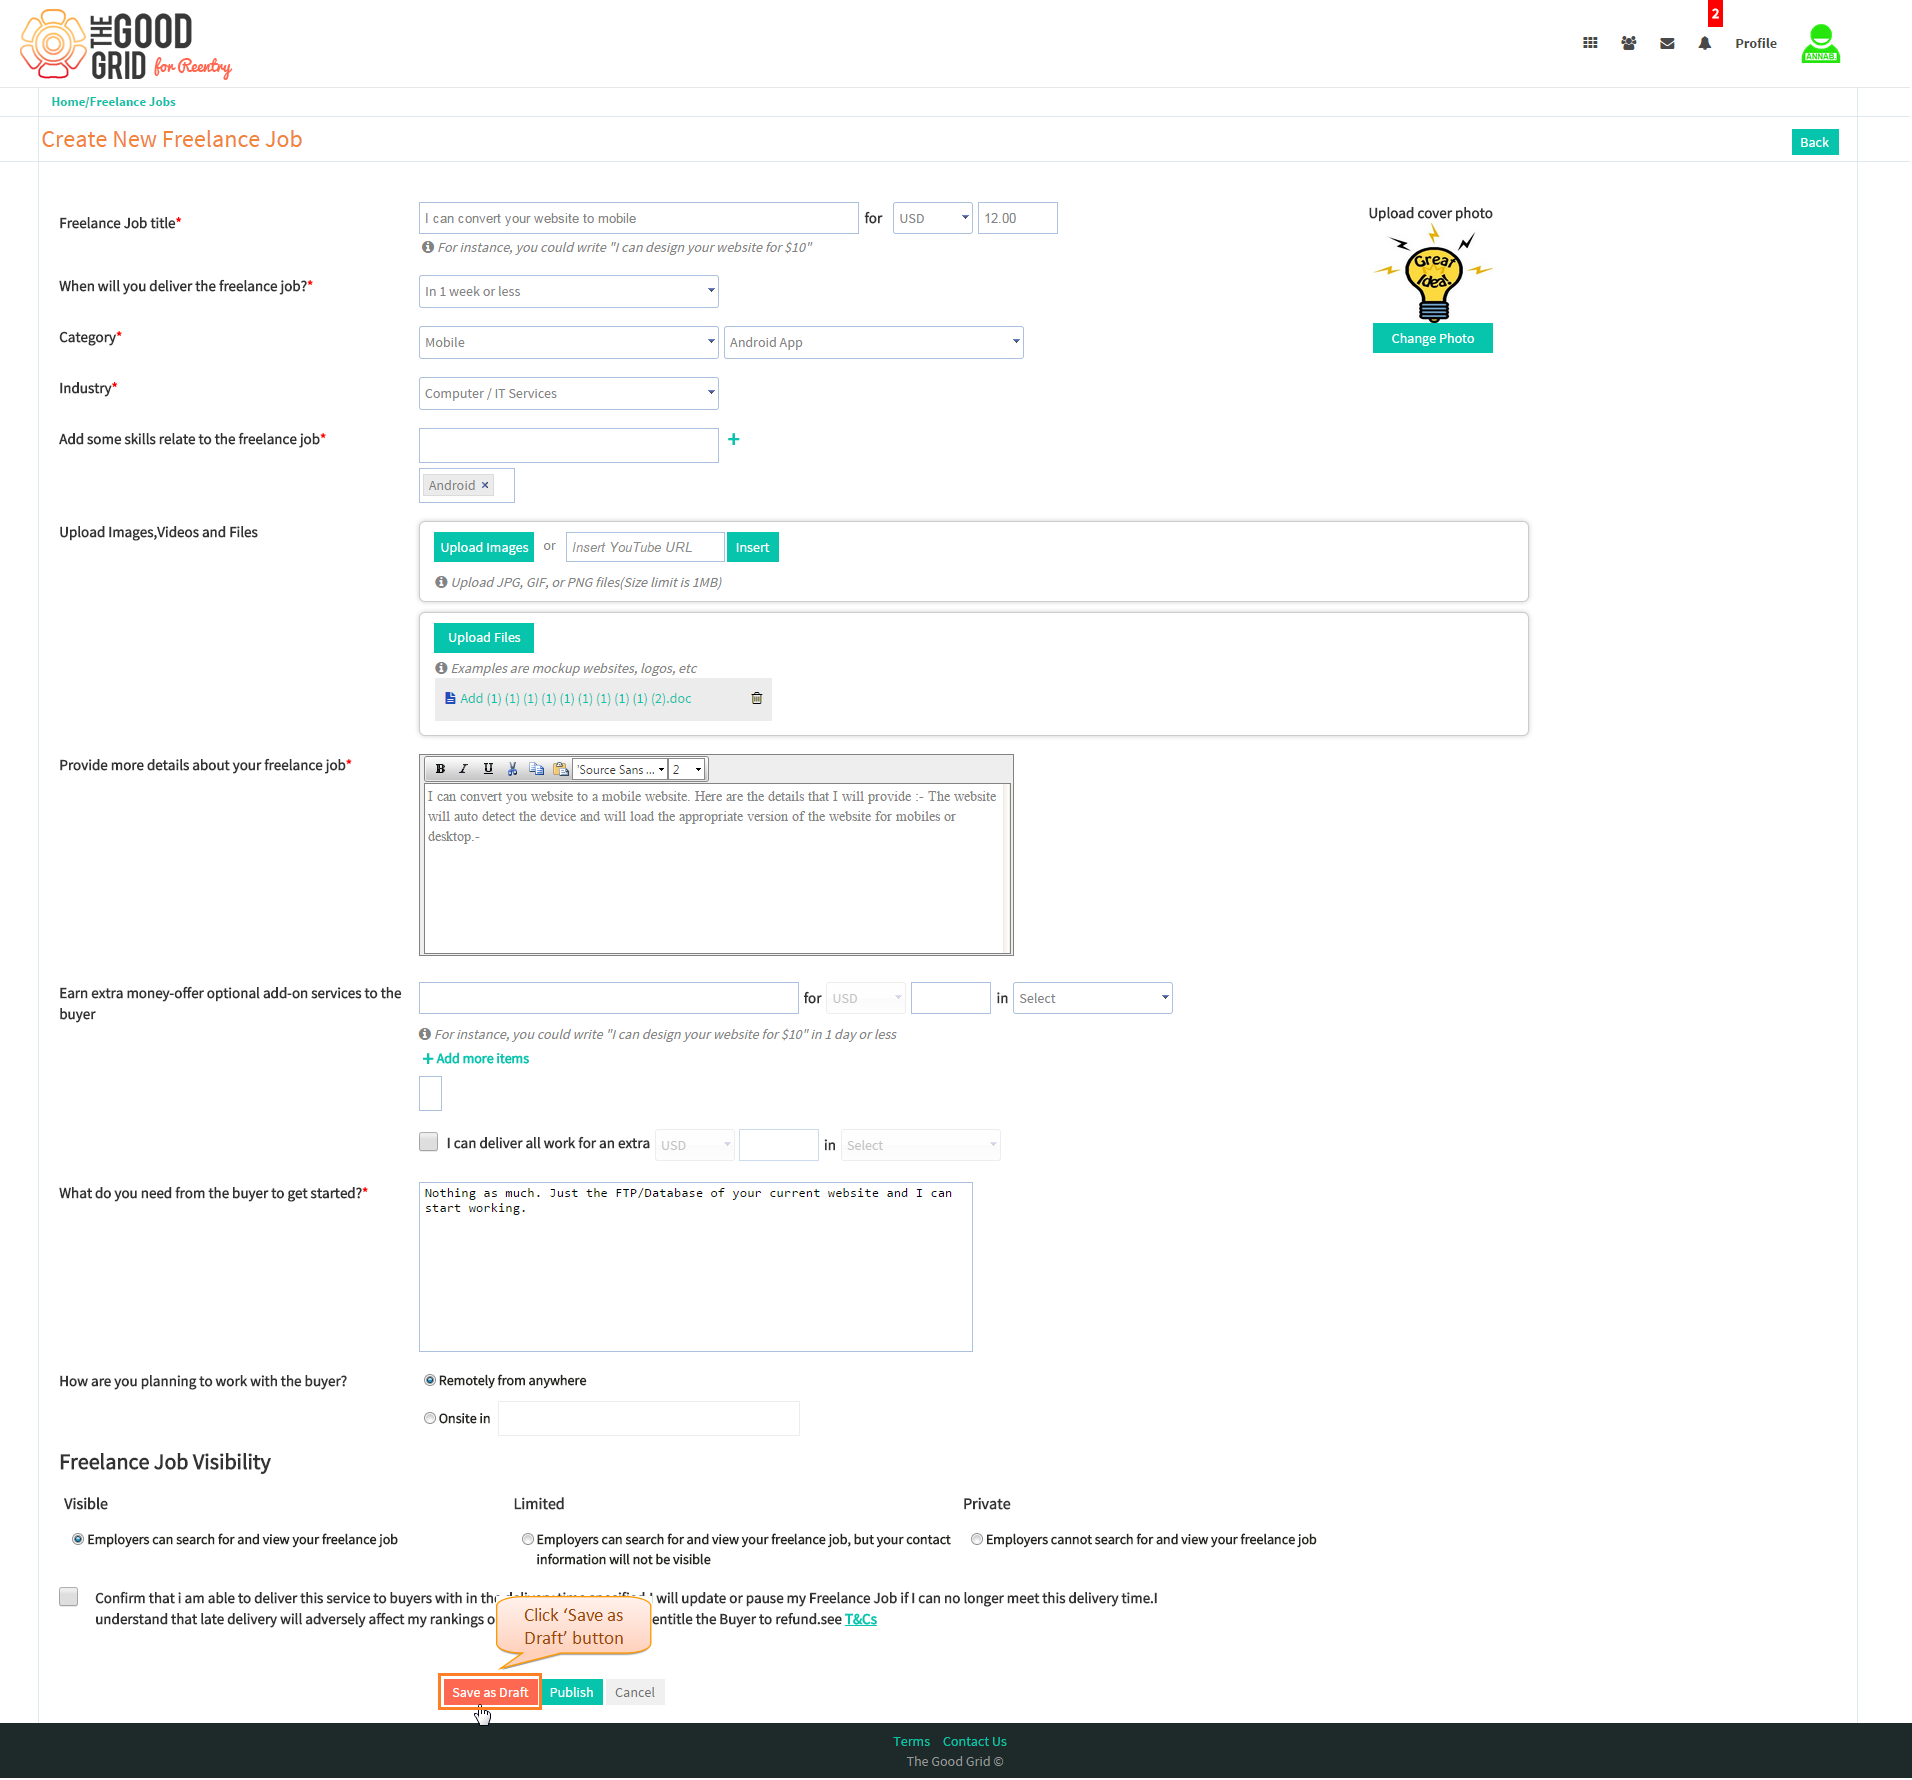Click the extra delivery amount field
Viewport: 1912px width, 1780px height.
click(x=779, y=1145)
